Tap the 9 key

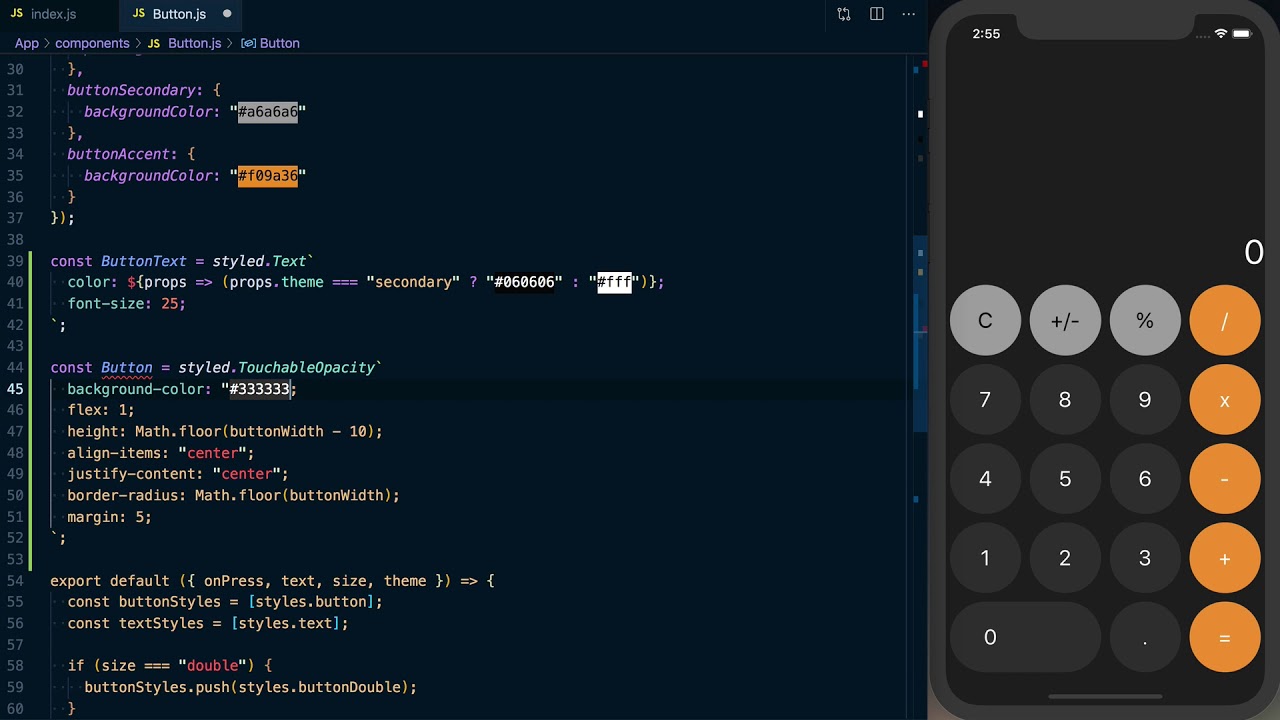tap(1145, 400)
